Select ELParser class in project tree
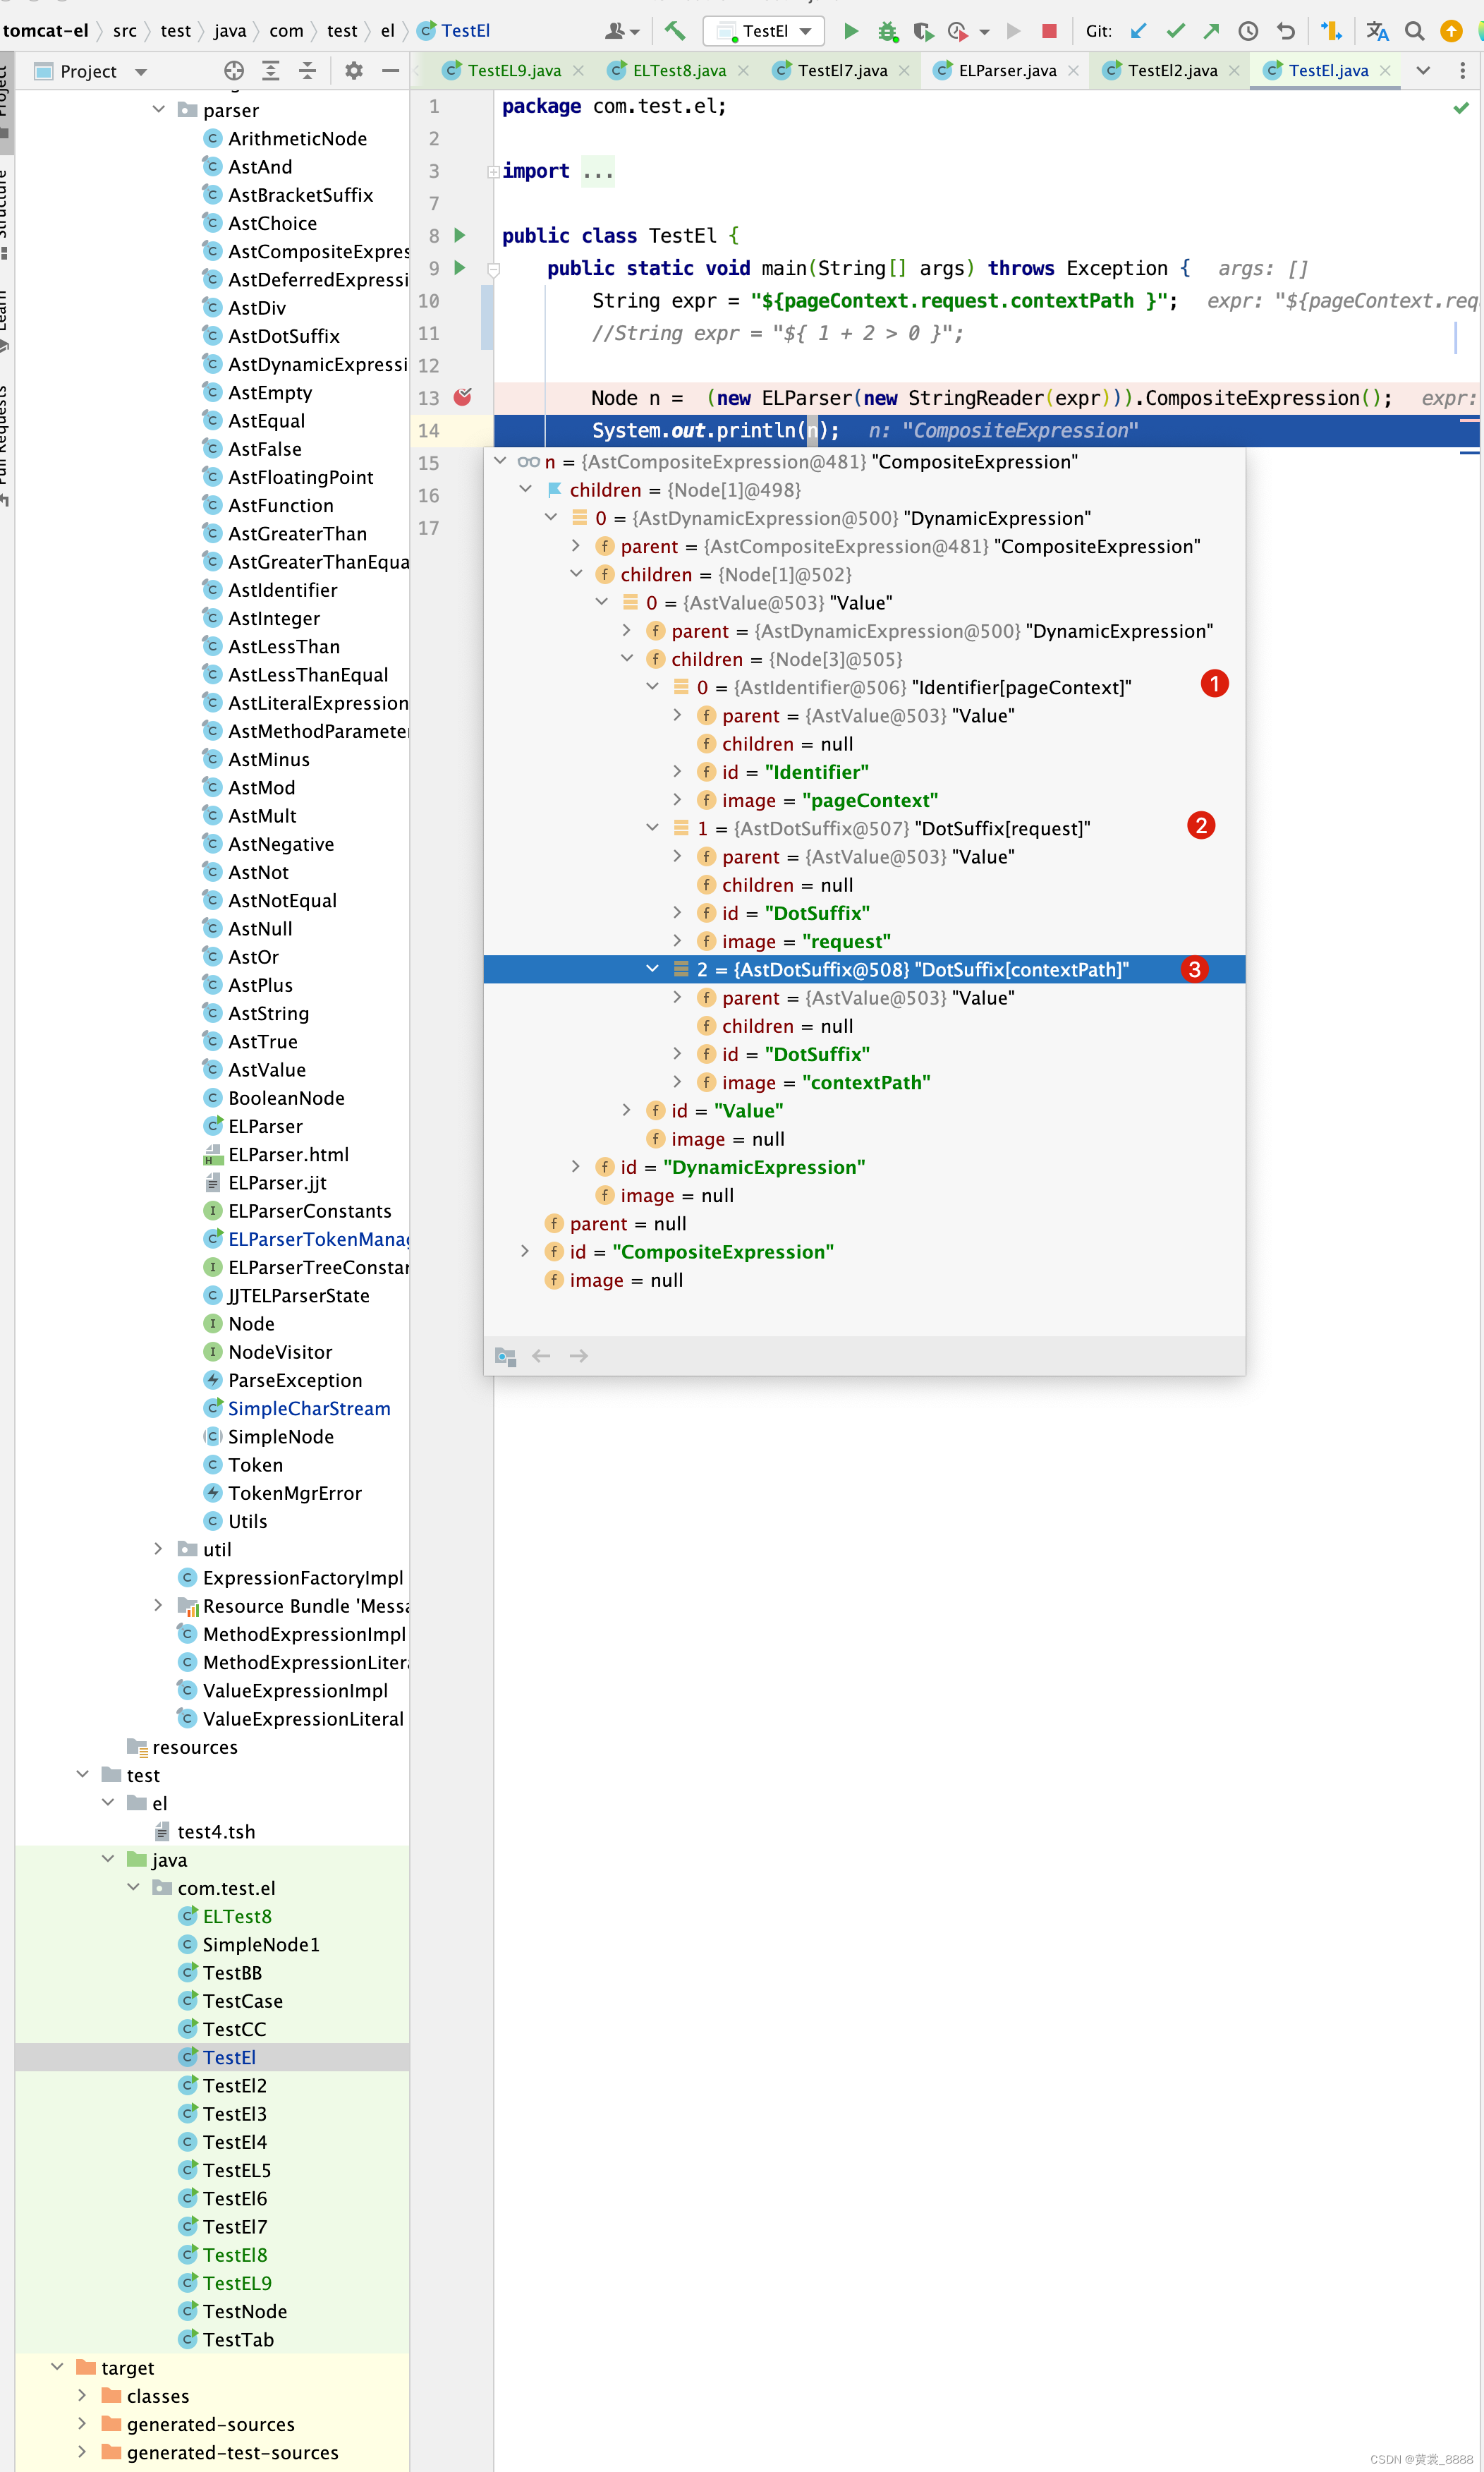 pyautogui.click(x=265, y=1126)
